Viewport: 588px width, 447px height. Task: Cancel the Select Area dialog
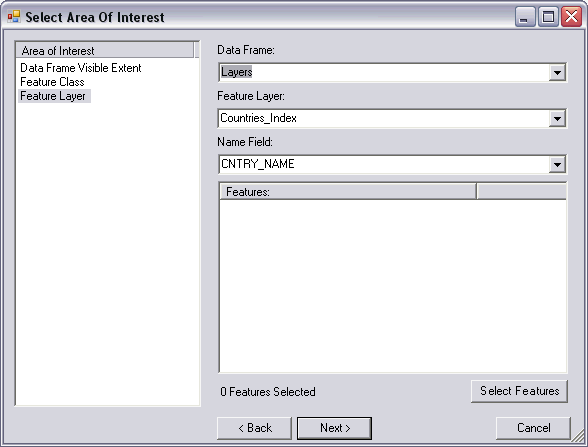pyautogui.click(x=533, y=428)
